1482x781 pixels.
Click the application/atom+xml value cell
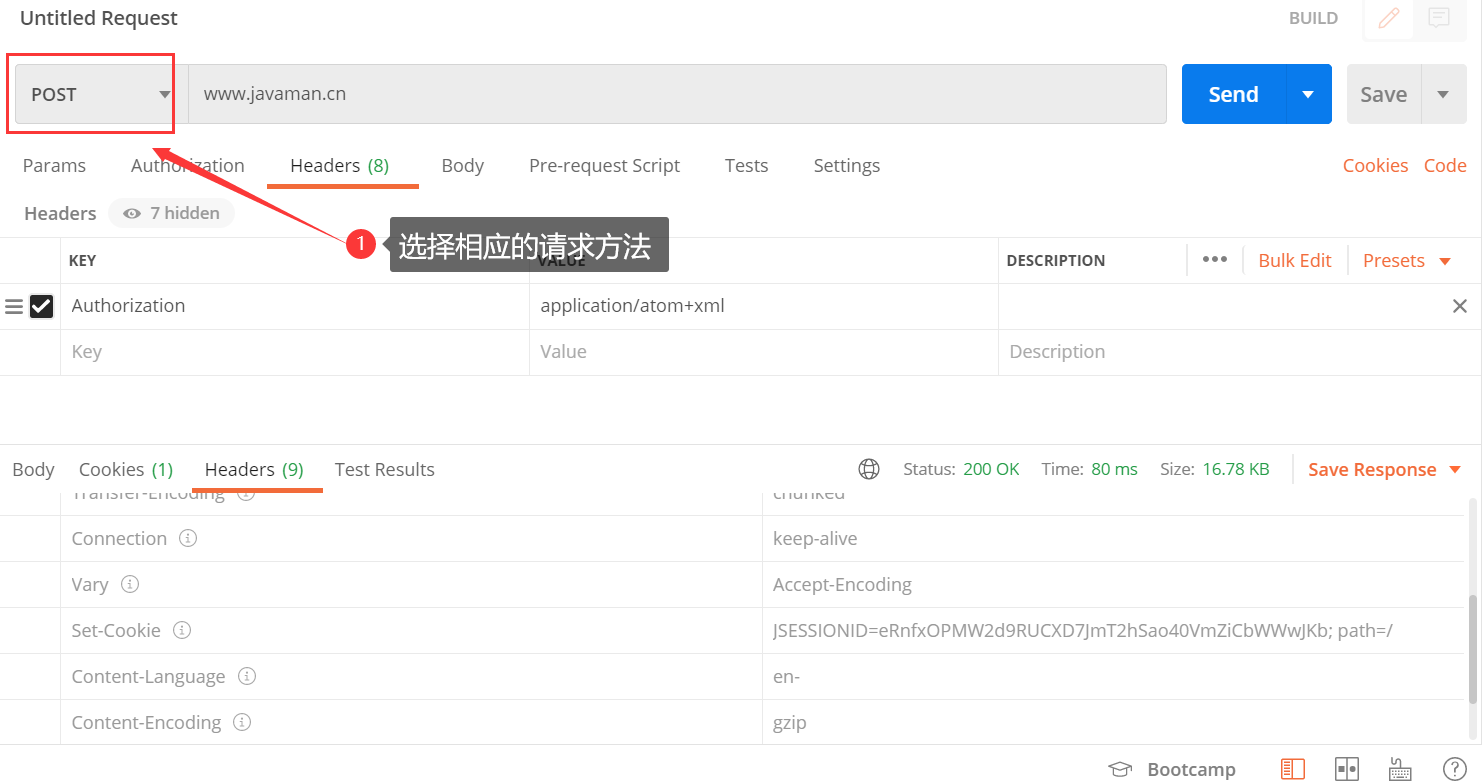coord(764,306)
